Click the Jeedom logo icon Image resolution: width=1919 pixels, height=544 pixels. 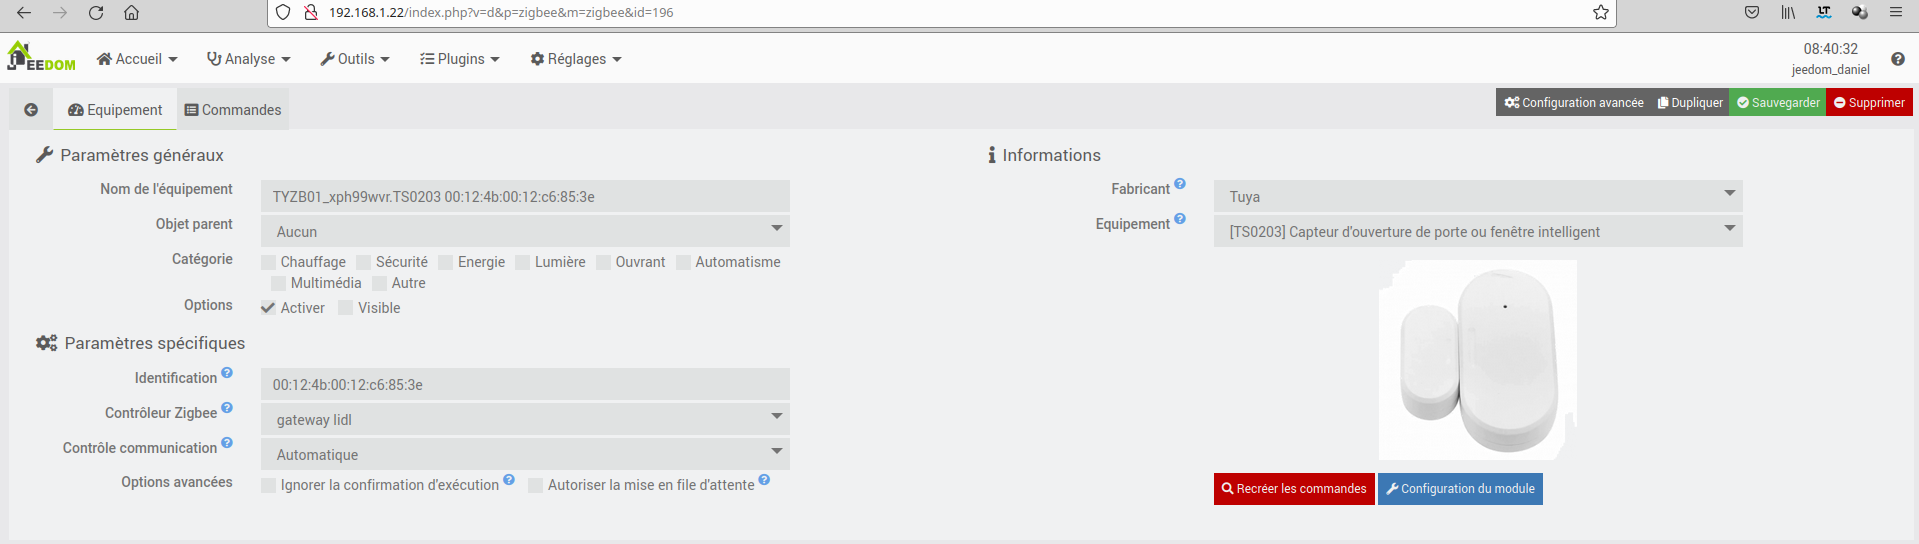click(x=40, y=57)
